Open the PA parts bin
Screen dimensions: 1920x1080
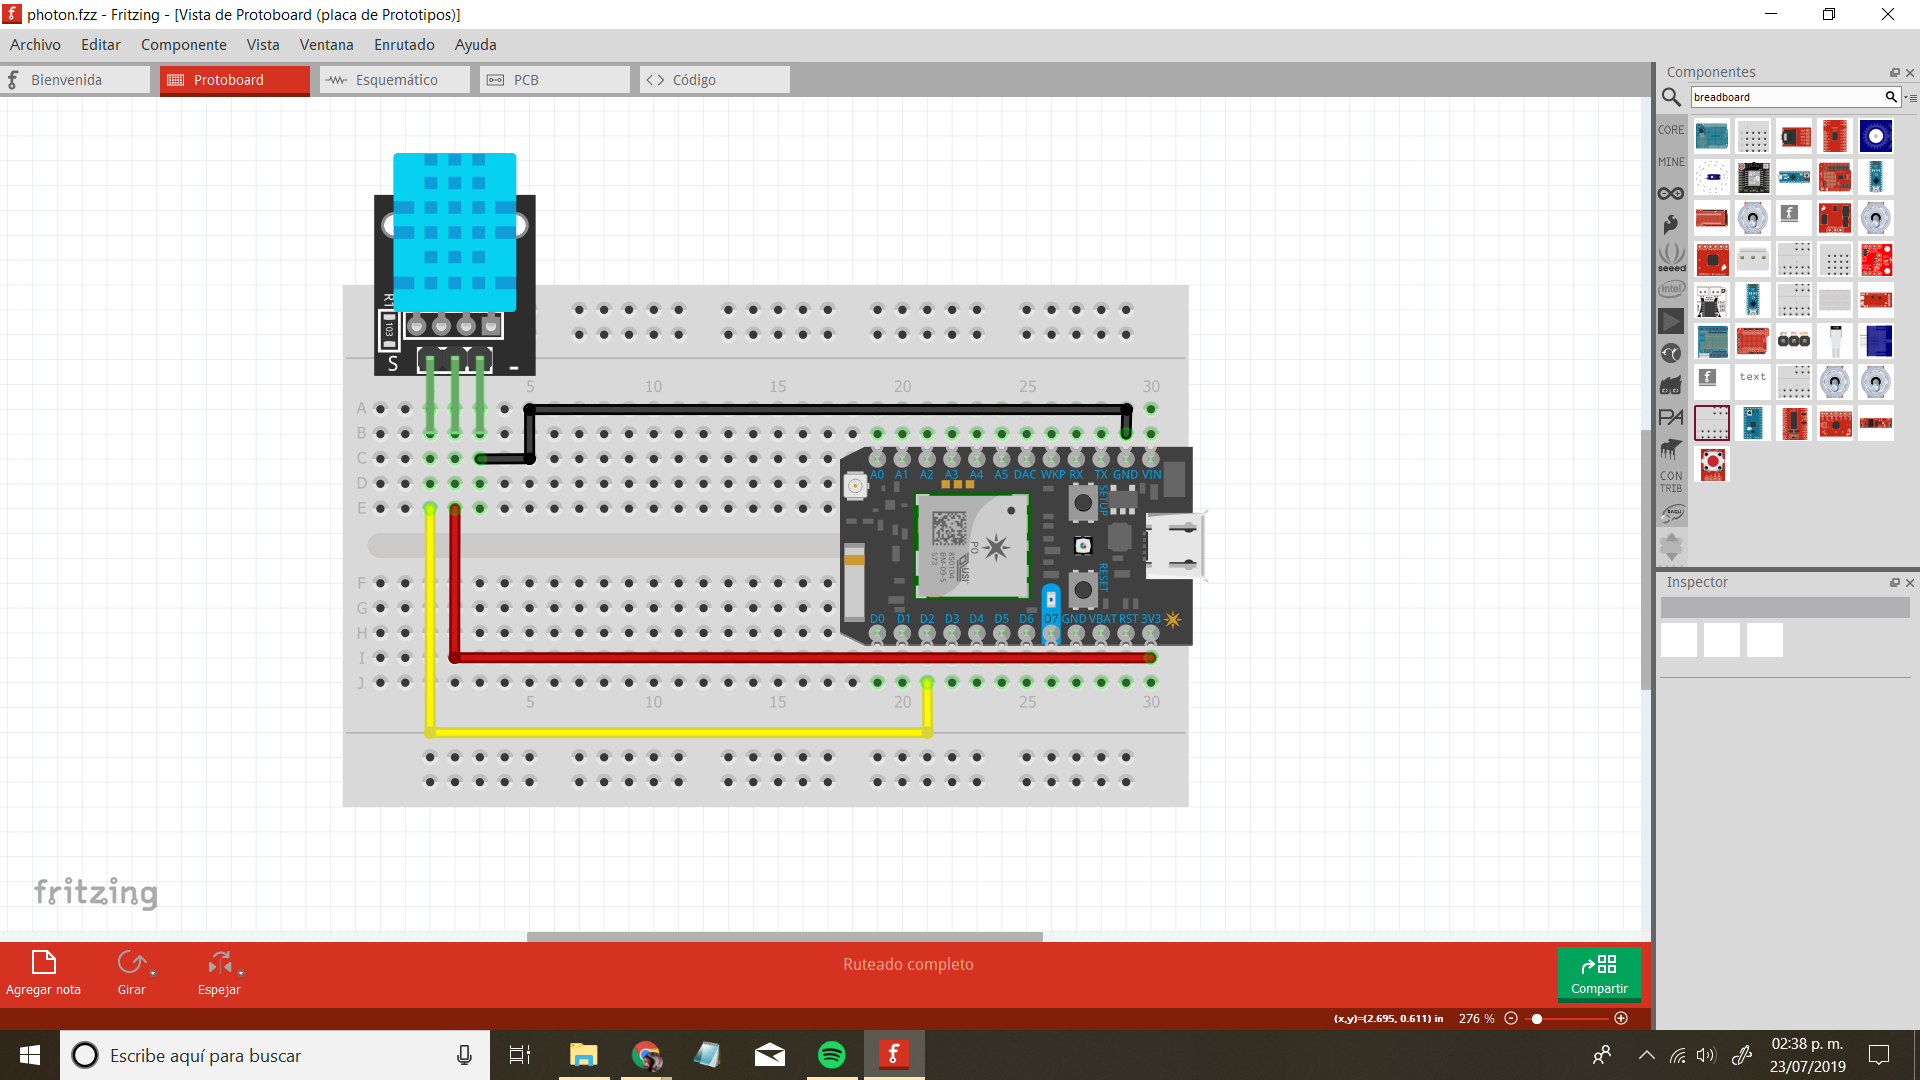(x=1671, y=417)
